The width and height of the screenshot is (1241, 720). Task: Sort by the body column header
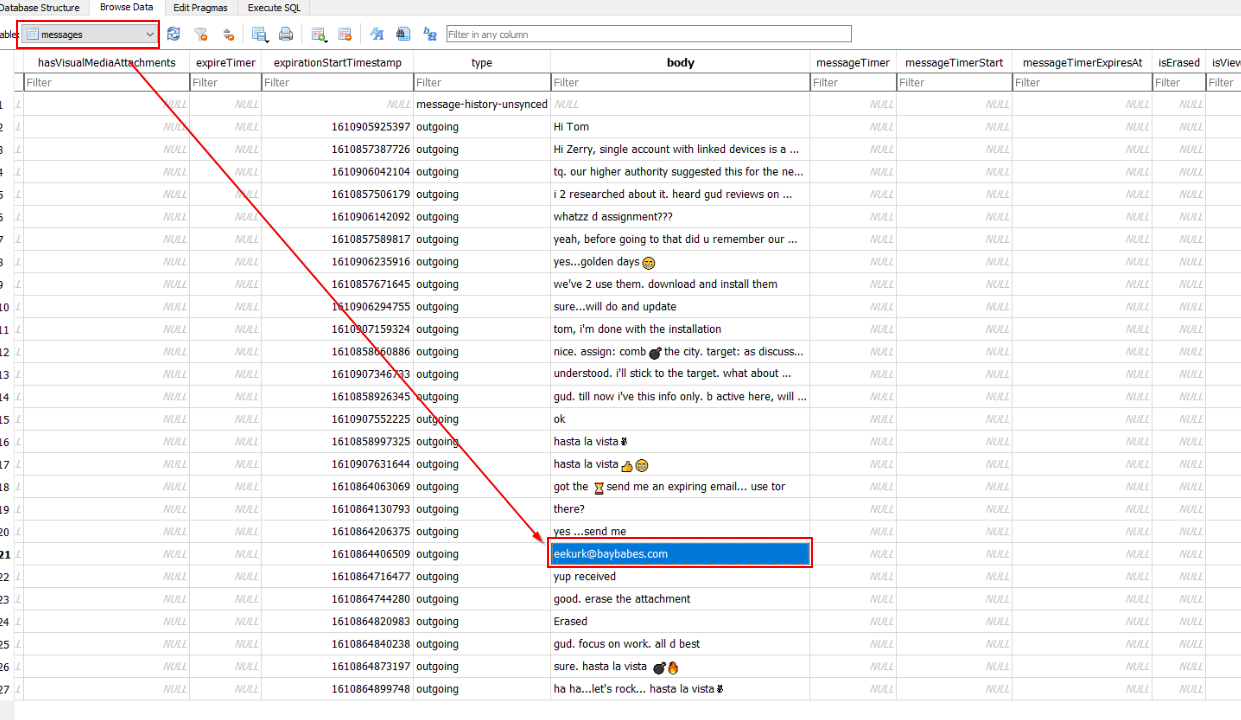click(x=680, y=62)
